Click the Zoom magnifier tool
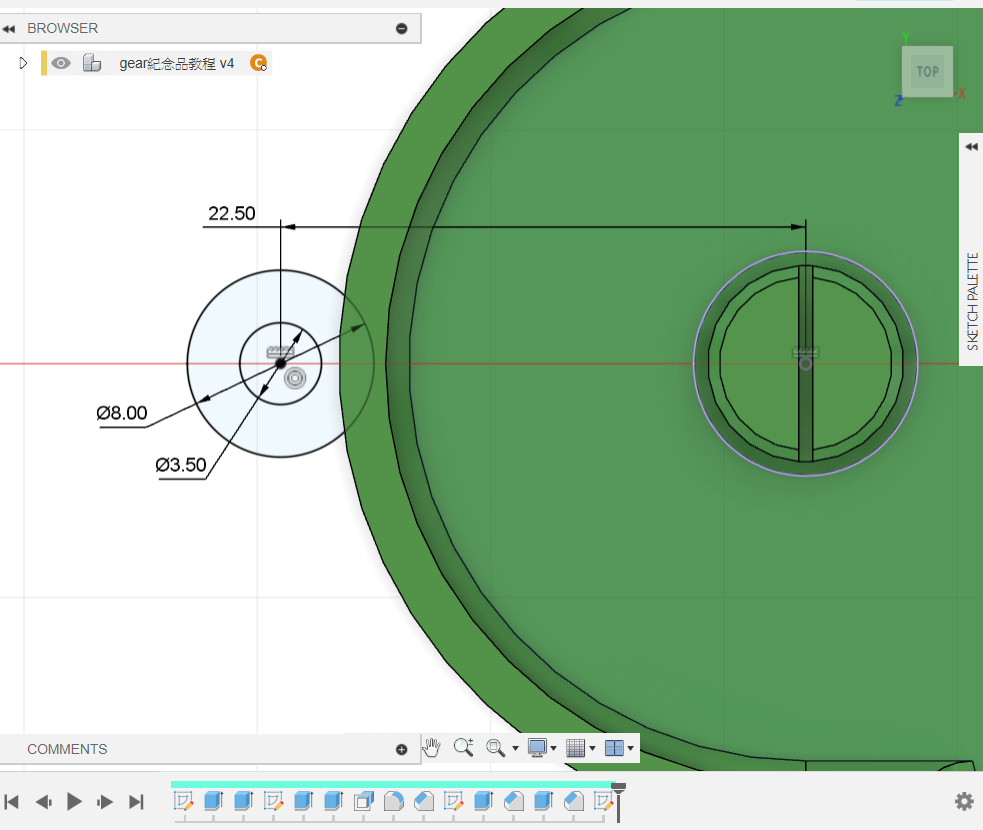Viewport: 983px width, 830px height. [x=463, y=747]
